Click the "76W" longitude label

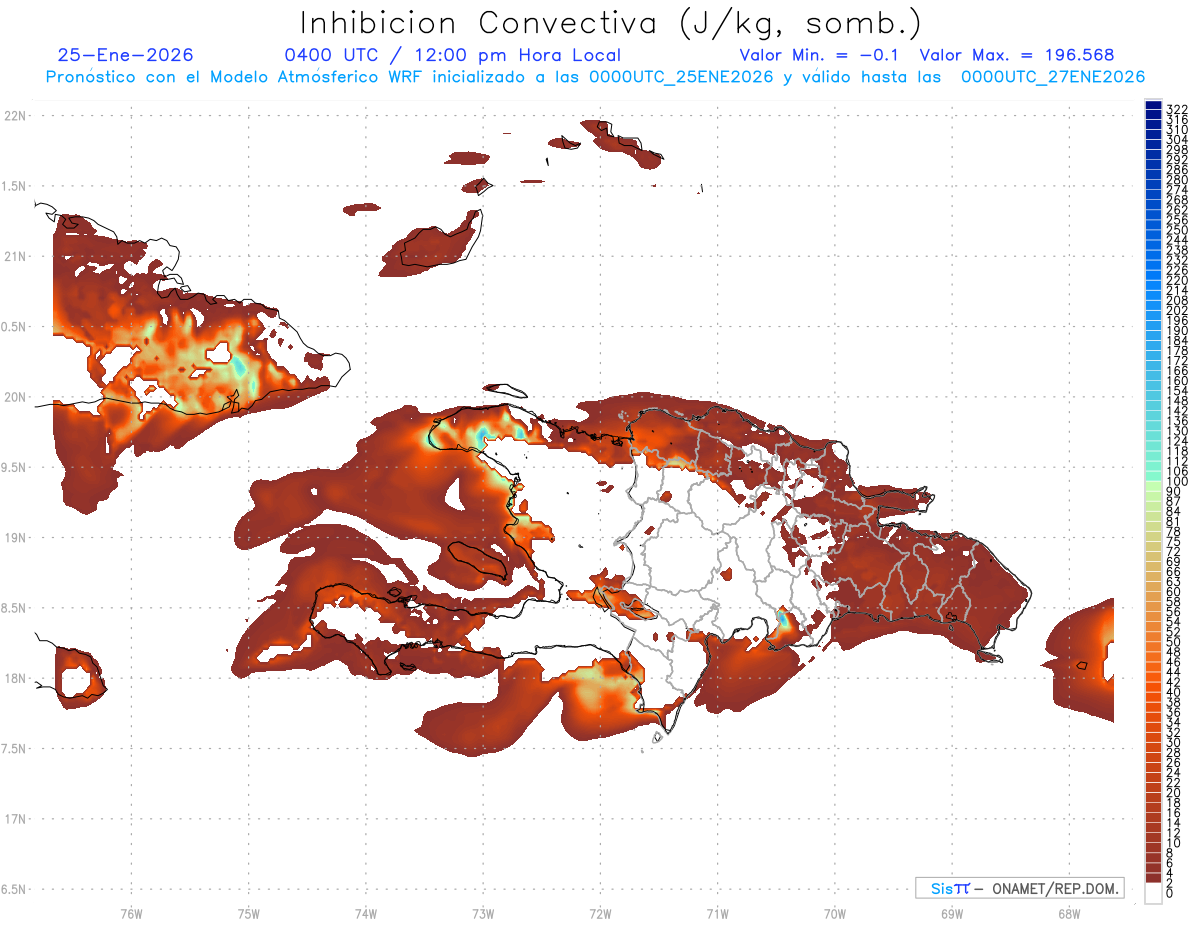click(131, 913)
